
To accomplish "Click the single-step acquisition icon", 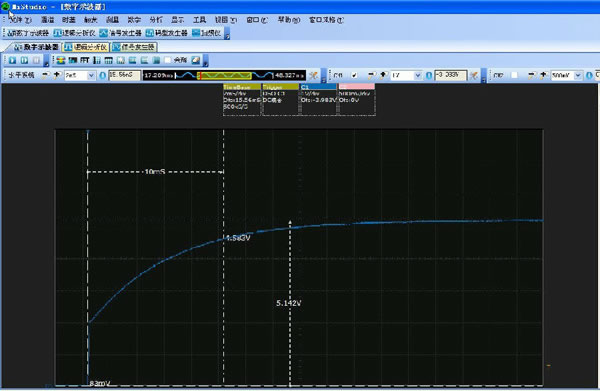I will [24, 60].
